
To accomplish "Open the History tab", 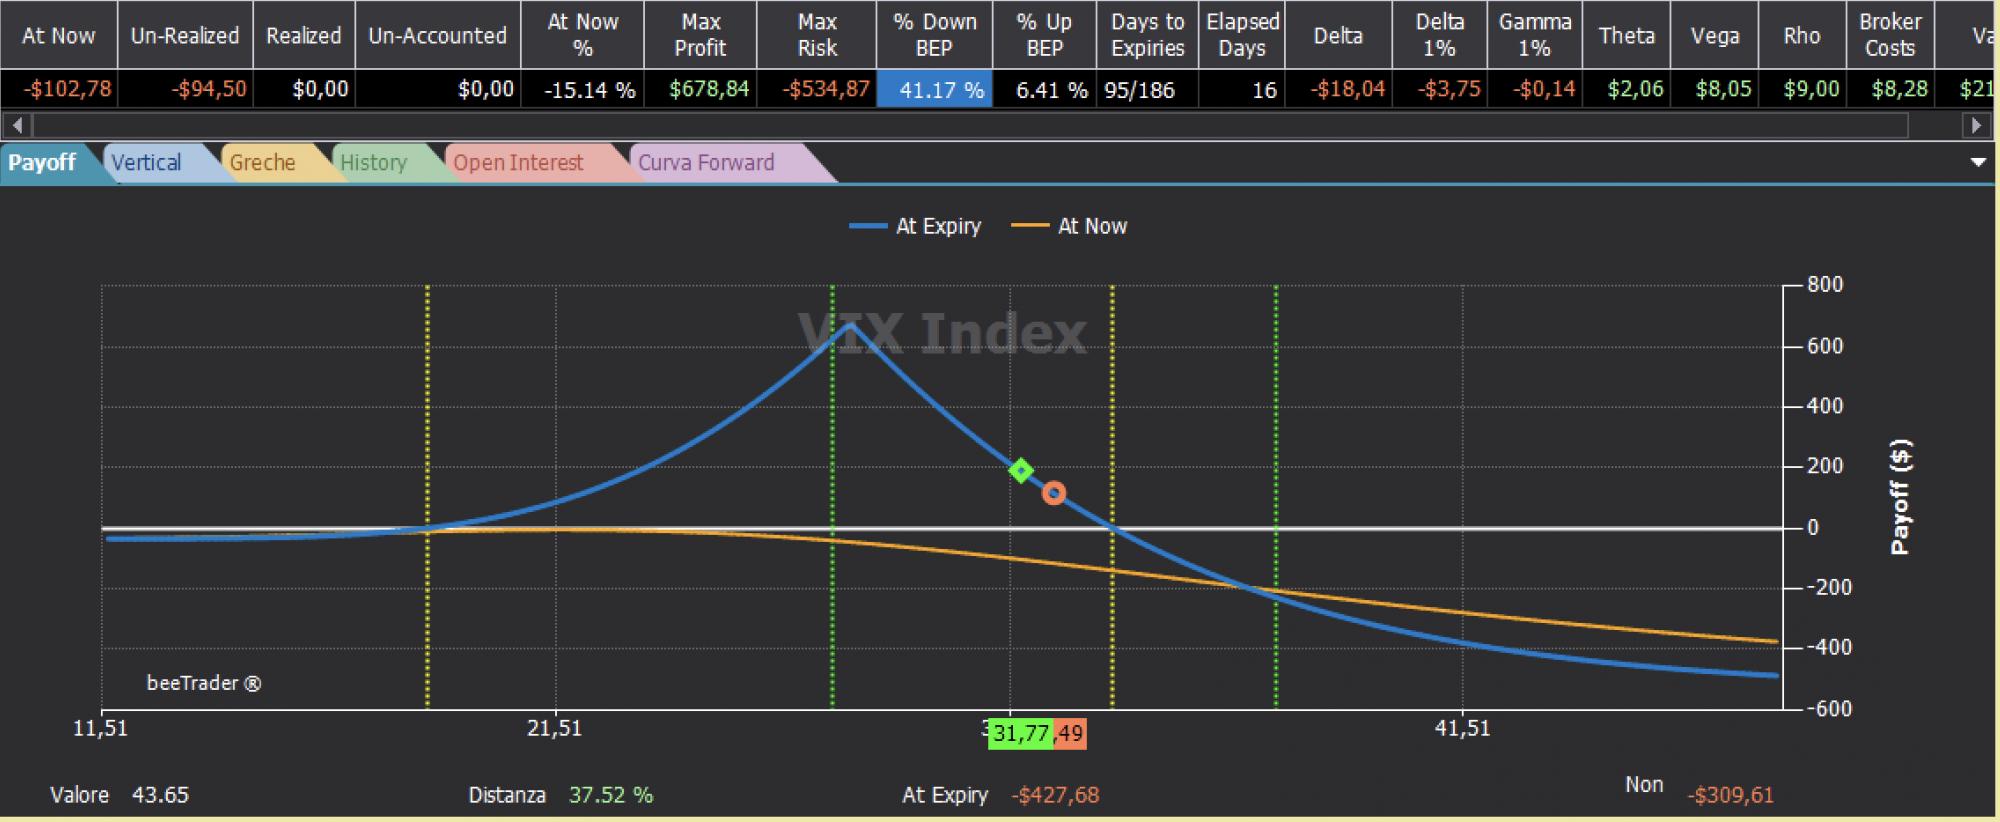I will tap(373, 163).
